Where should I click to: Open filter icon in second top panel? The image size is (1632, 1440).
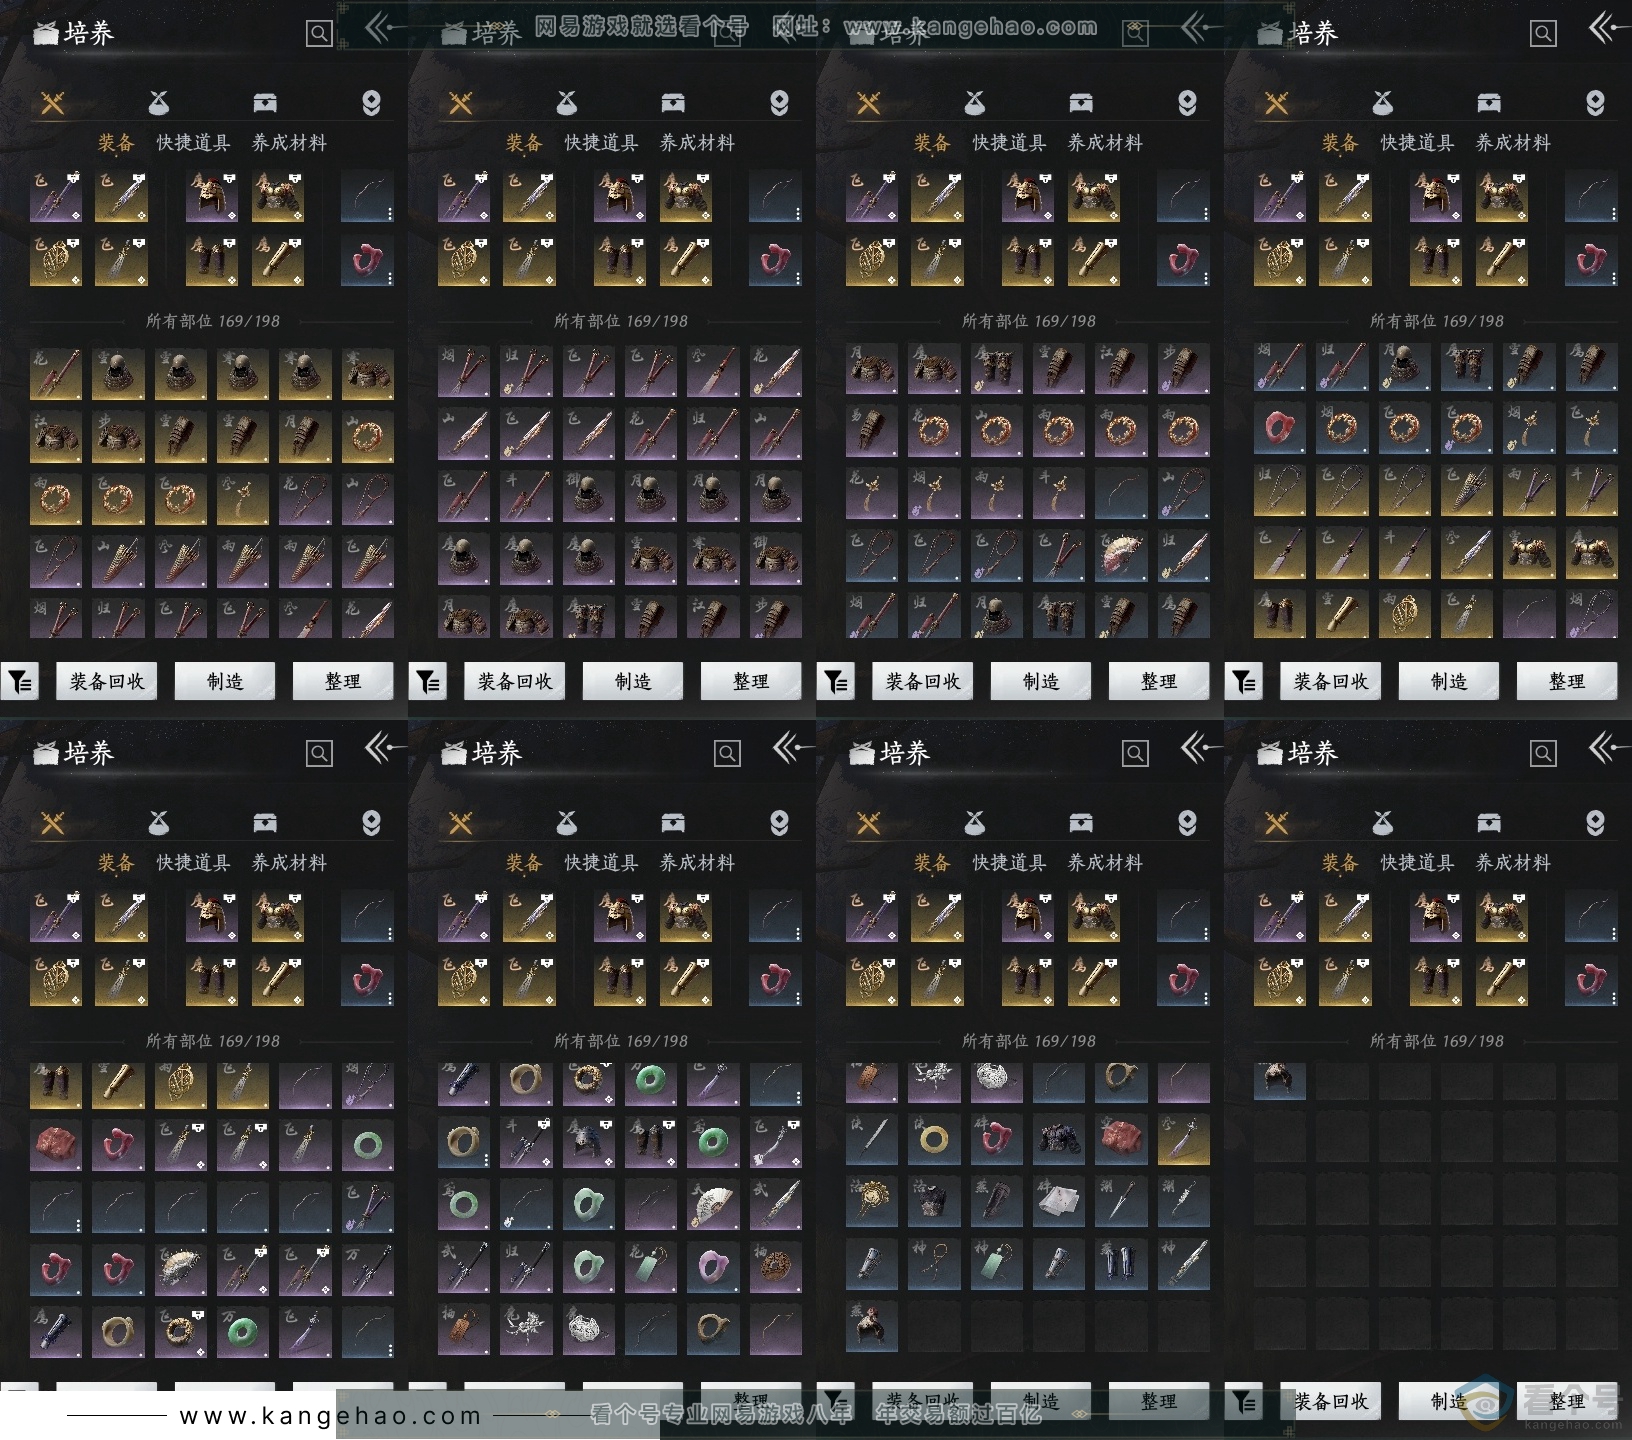pyautogui.click(x=427, y=682)
